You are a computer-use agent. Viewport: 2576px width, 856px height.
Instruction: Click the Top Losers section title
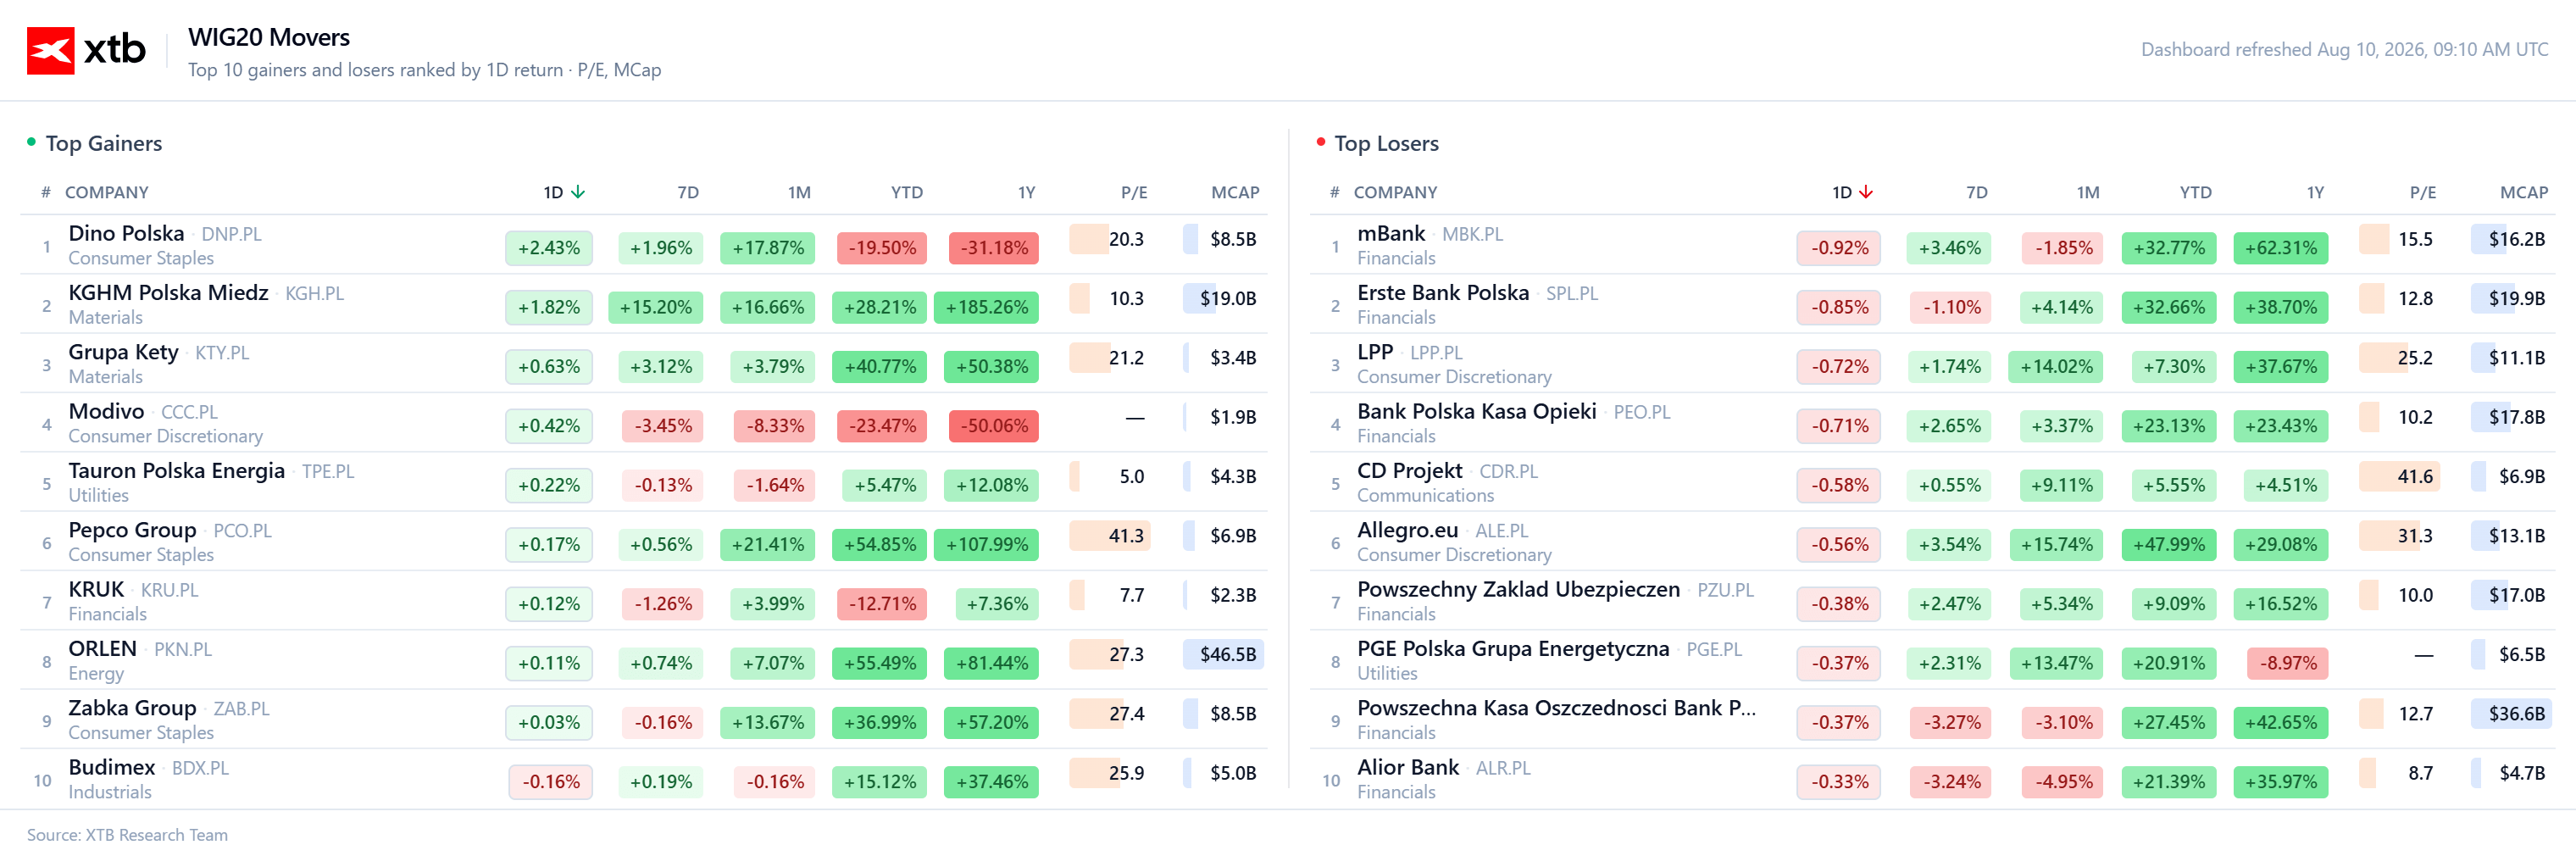coord(1386,143)
